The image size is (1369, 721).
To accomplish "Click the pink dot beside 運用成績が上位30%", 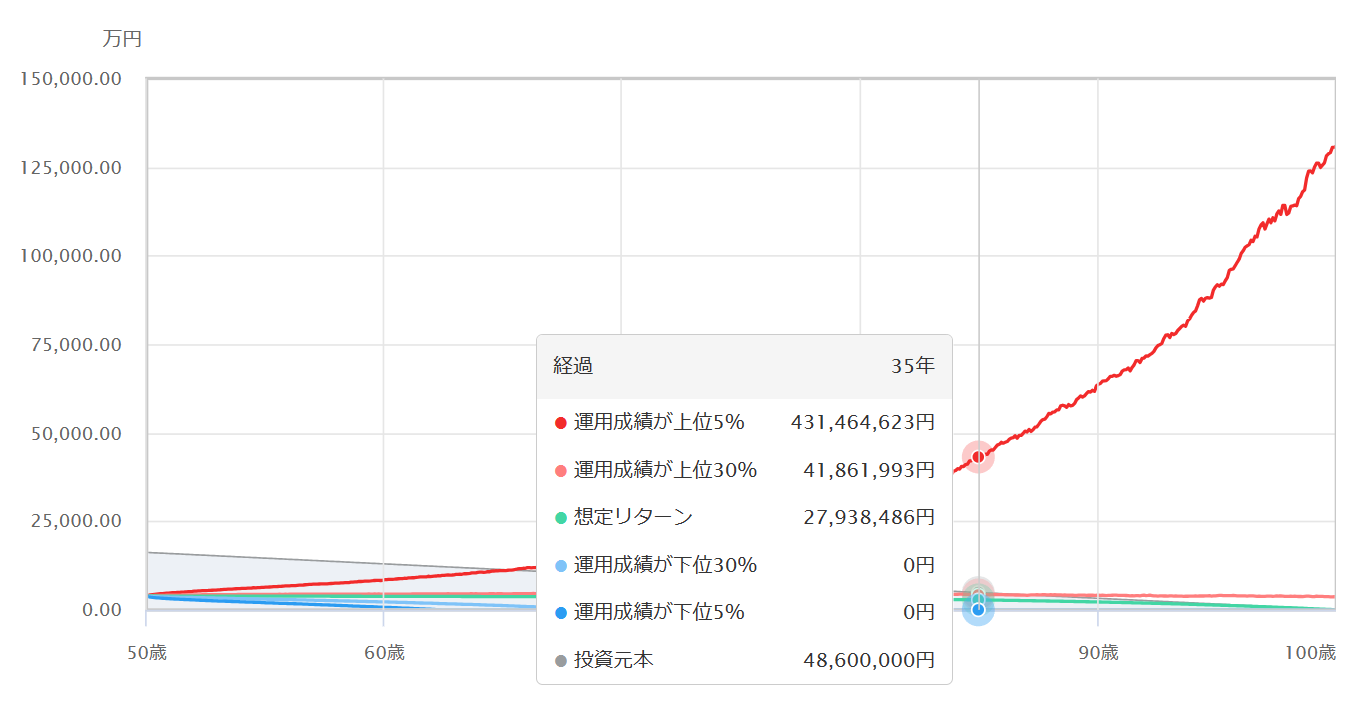I will tap(561, 470).
